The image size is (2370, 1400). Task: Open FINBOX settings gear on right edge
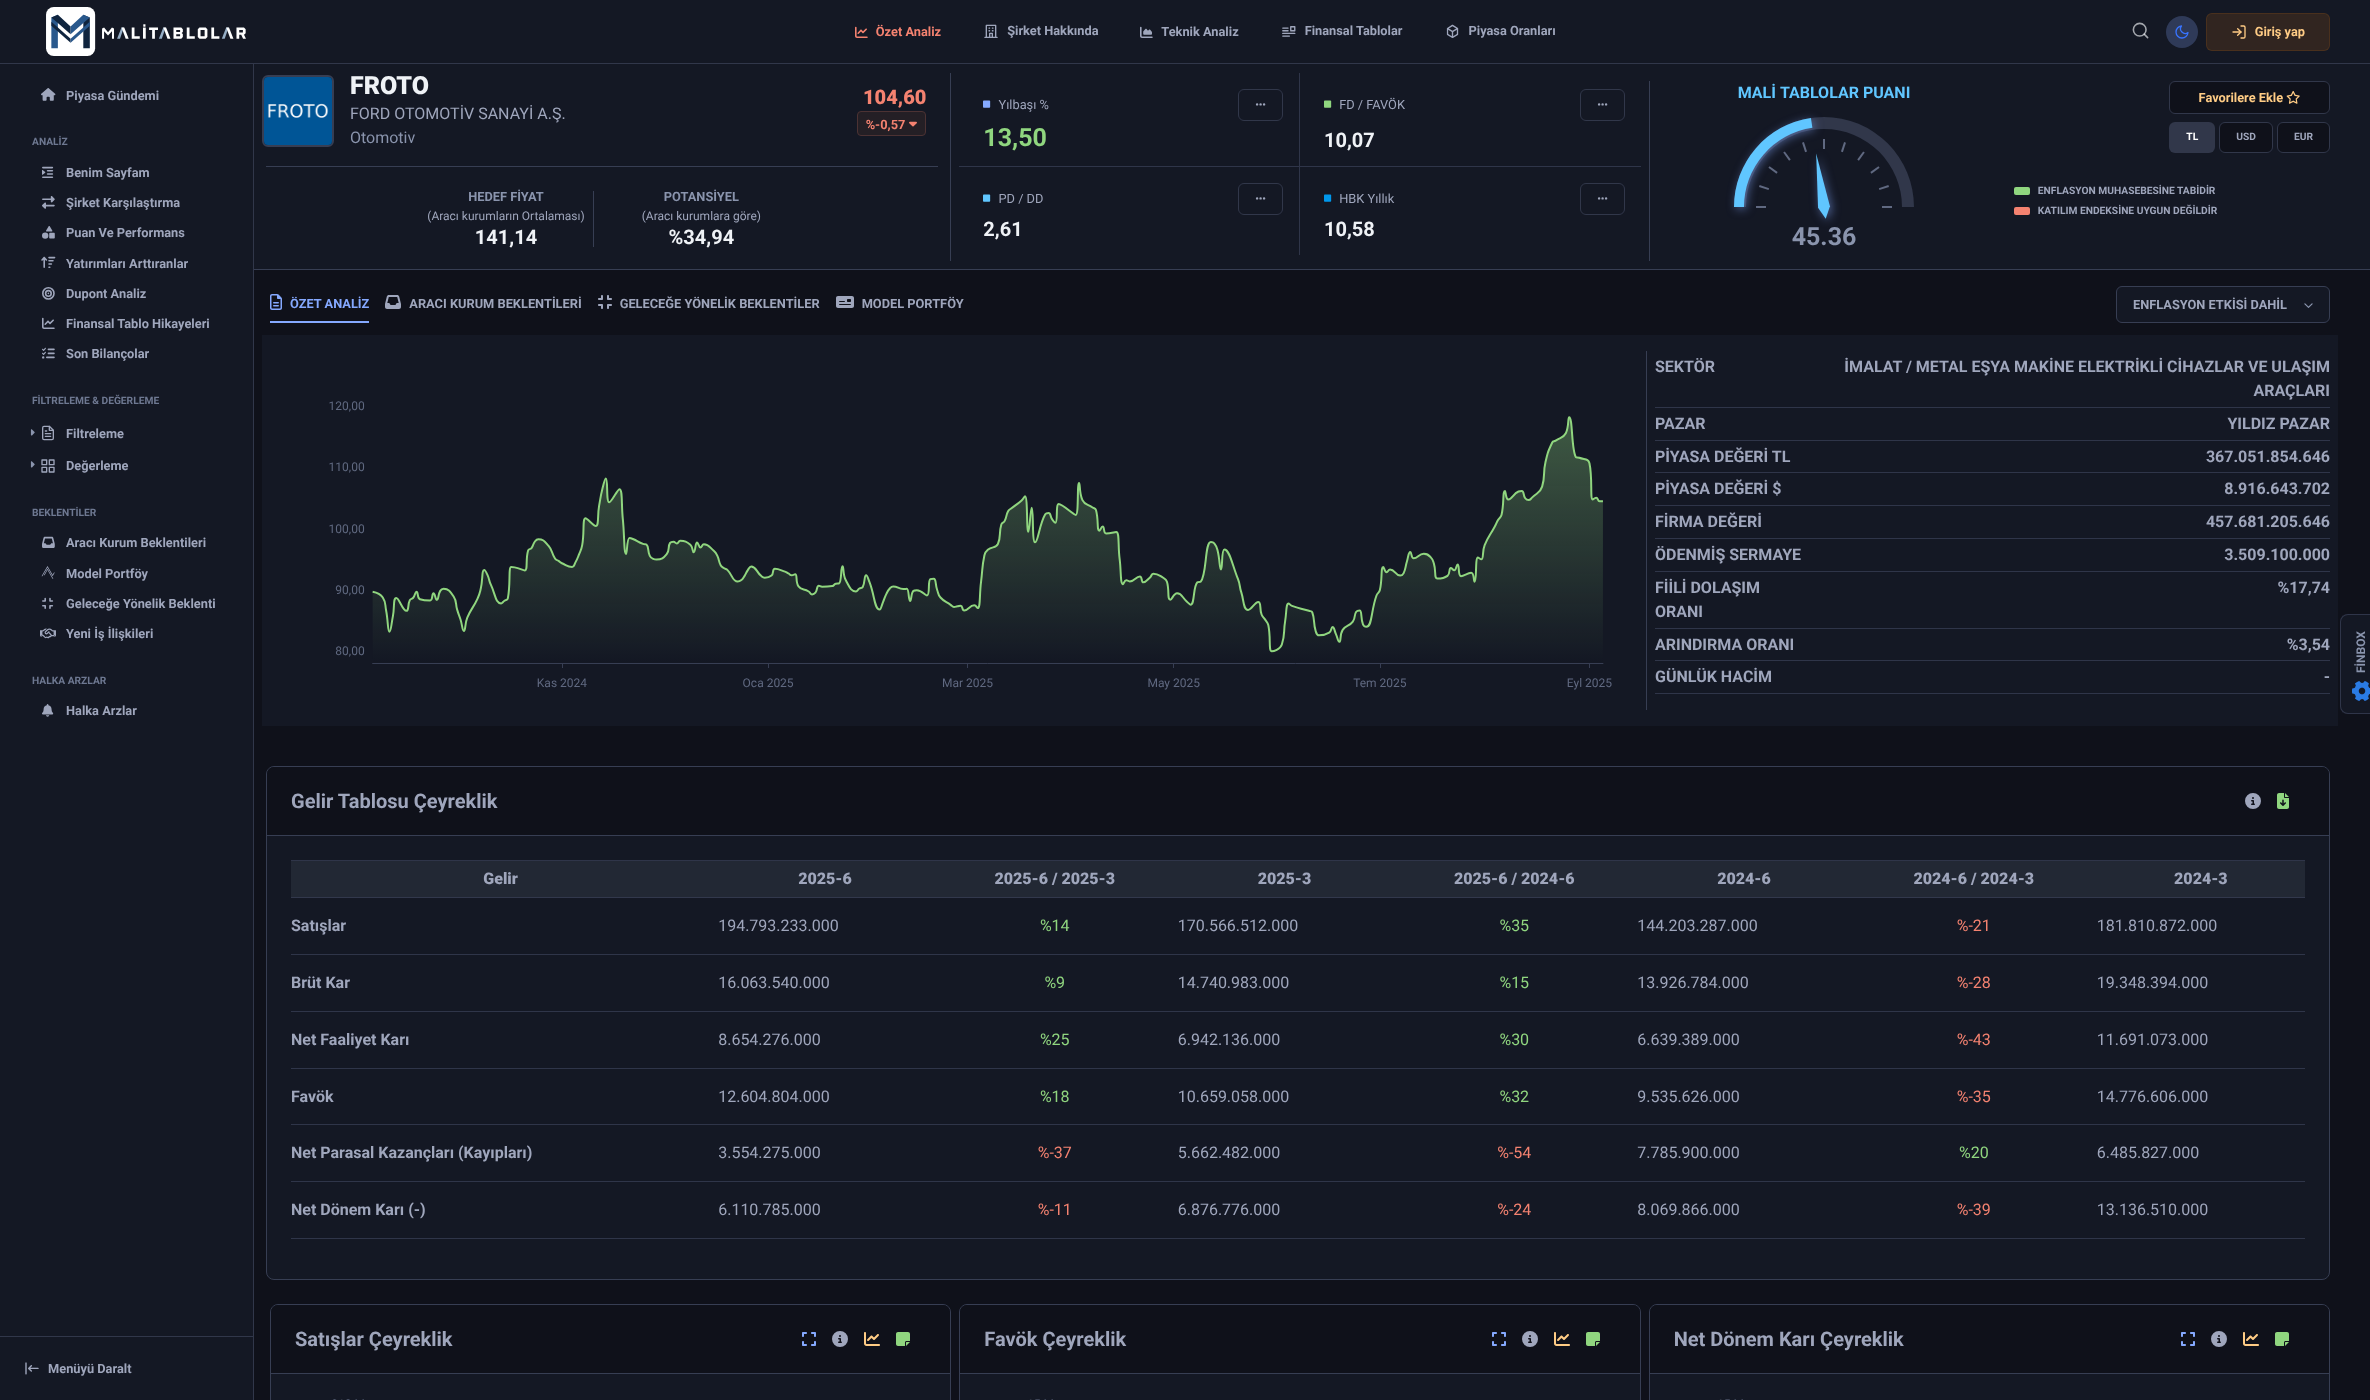(2360, 691)
